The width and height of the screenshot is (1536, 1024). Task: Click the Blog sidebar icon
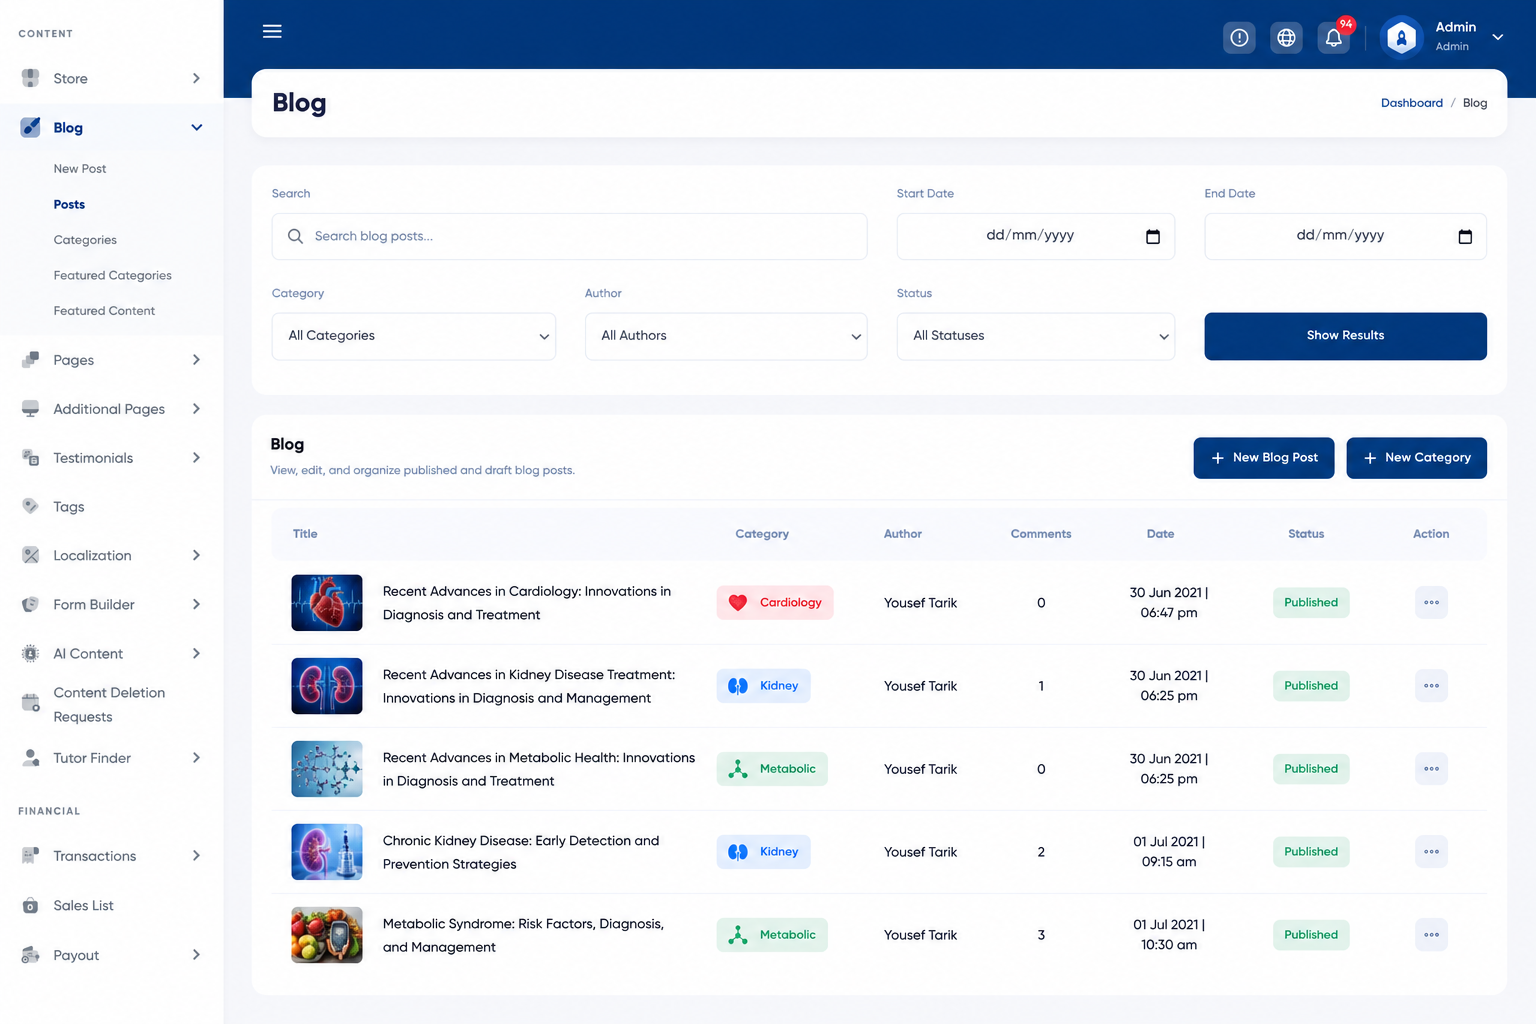(x=31, y=127)
